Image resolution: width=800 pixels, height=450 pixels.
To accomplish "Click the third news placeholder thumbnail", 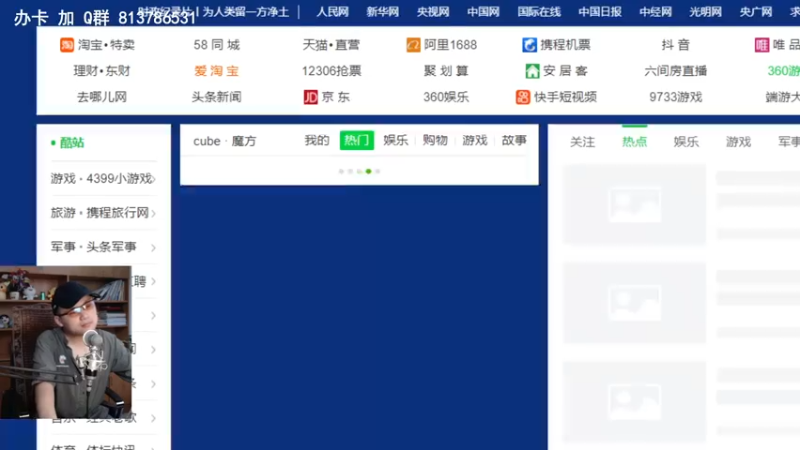I will (635, 402).
